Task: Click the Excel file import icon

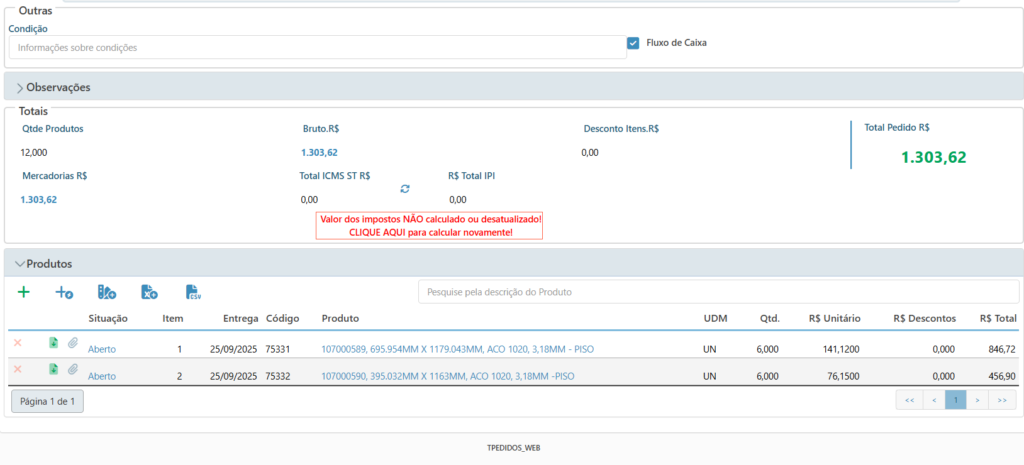Action: (x=150, y=292)
